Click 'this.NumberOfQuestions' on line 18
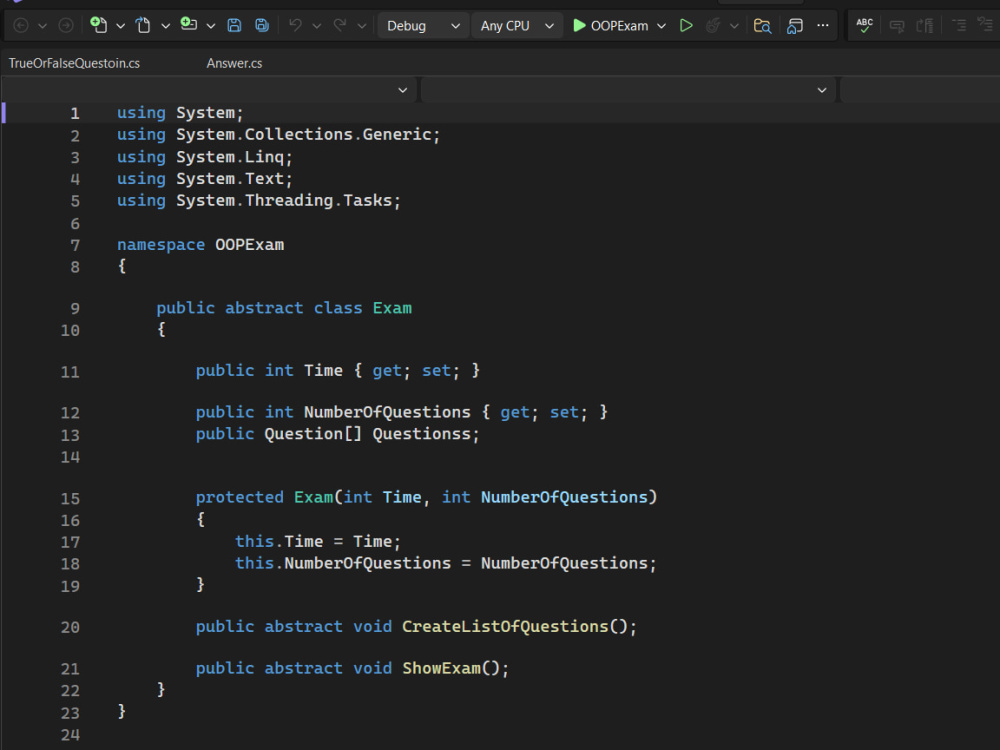The height and width of the screenshot is (750, 1000). [x=342, y=564]
